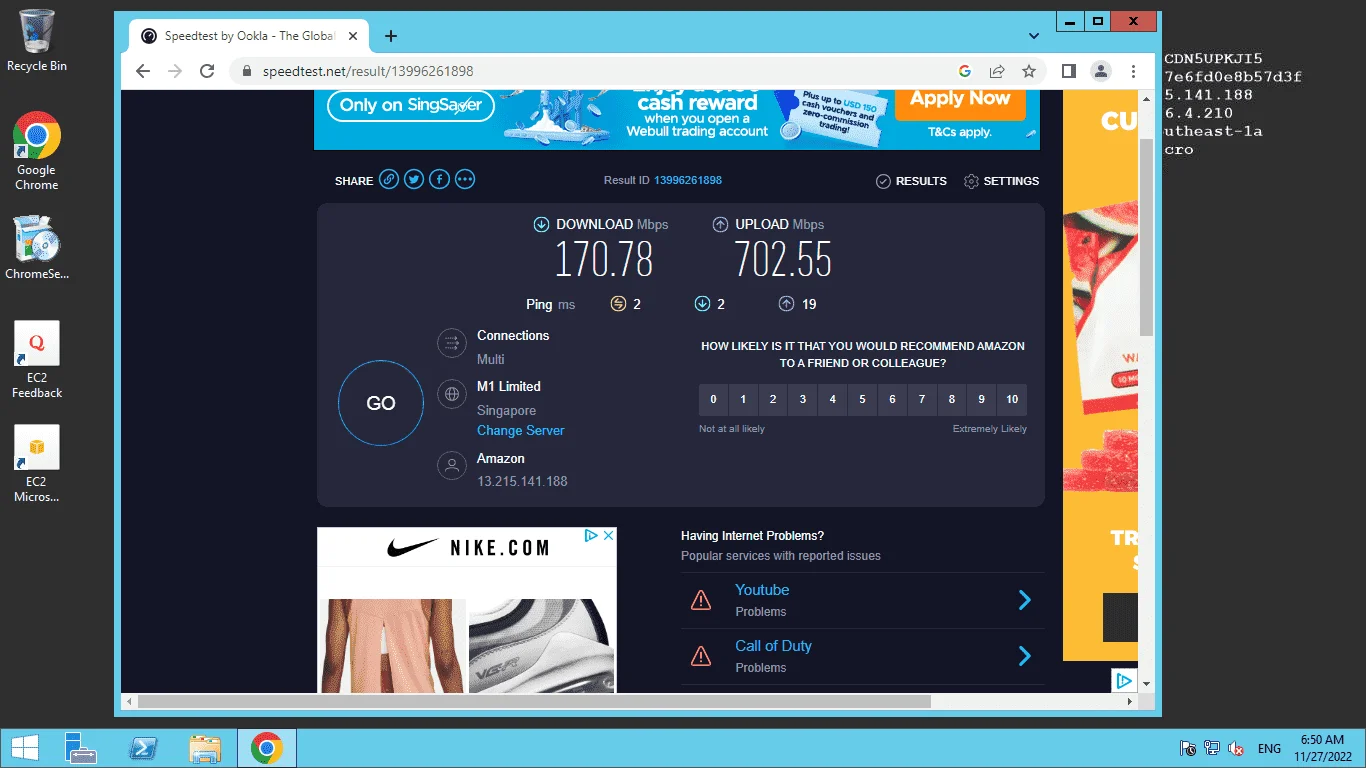Open the Chrome three-dot menu
This screenshot has width=1366, height=768.
click(x=1133, y=71)
